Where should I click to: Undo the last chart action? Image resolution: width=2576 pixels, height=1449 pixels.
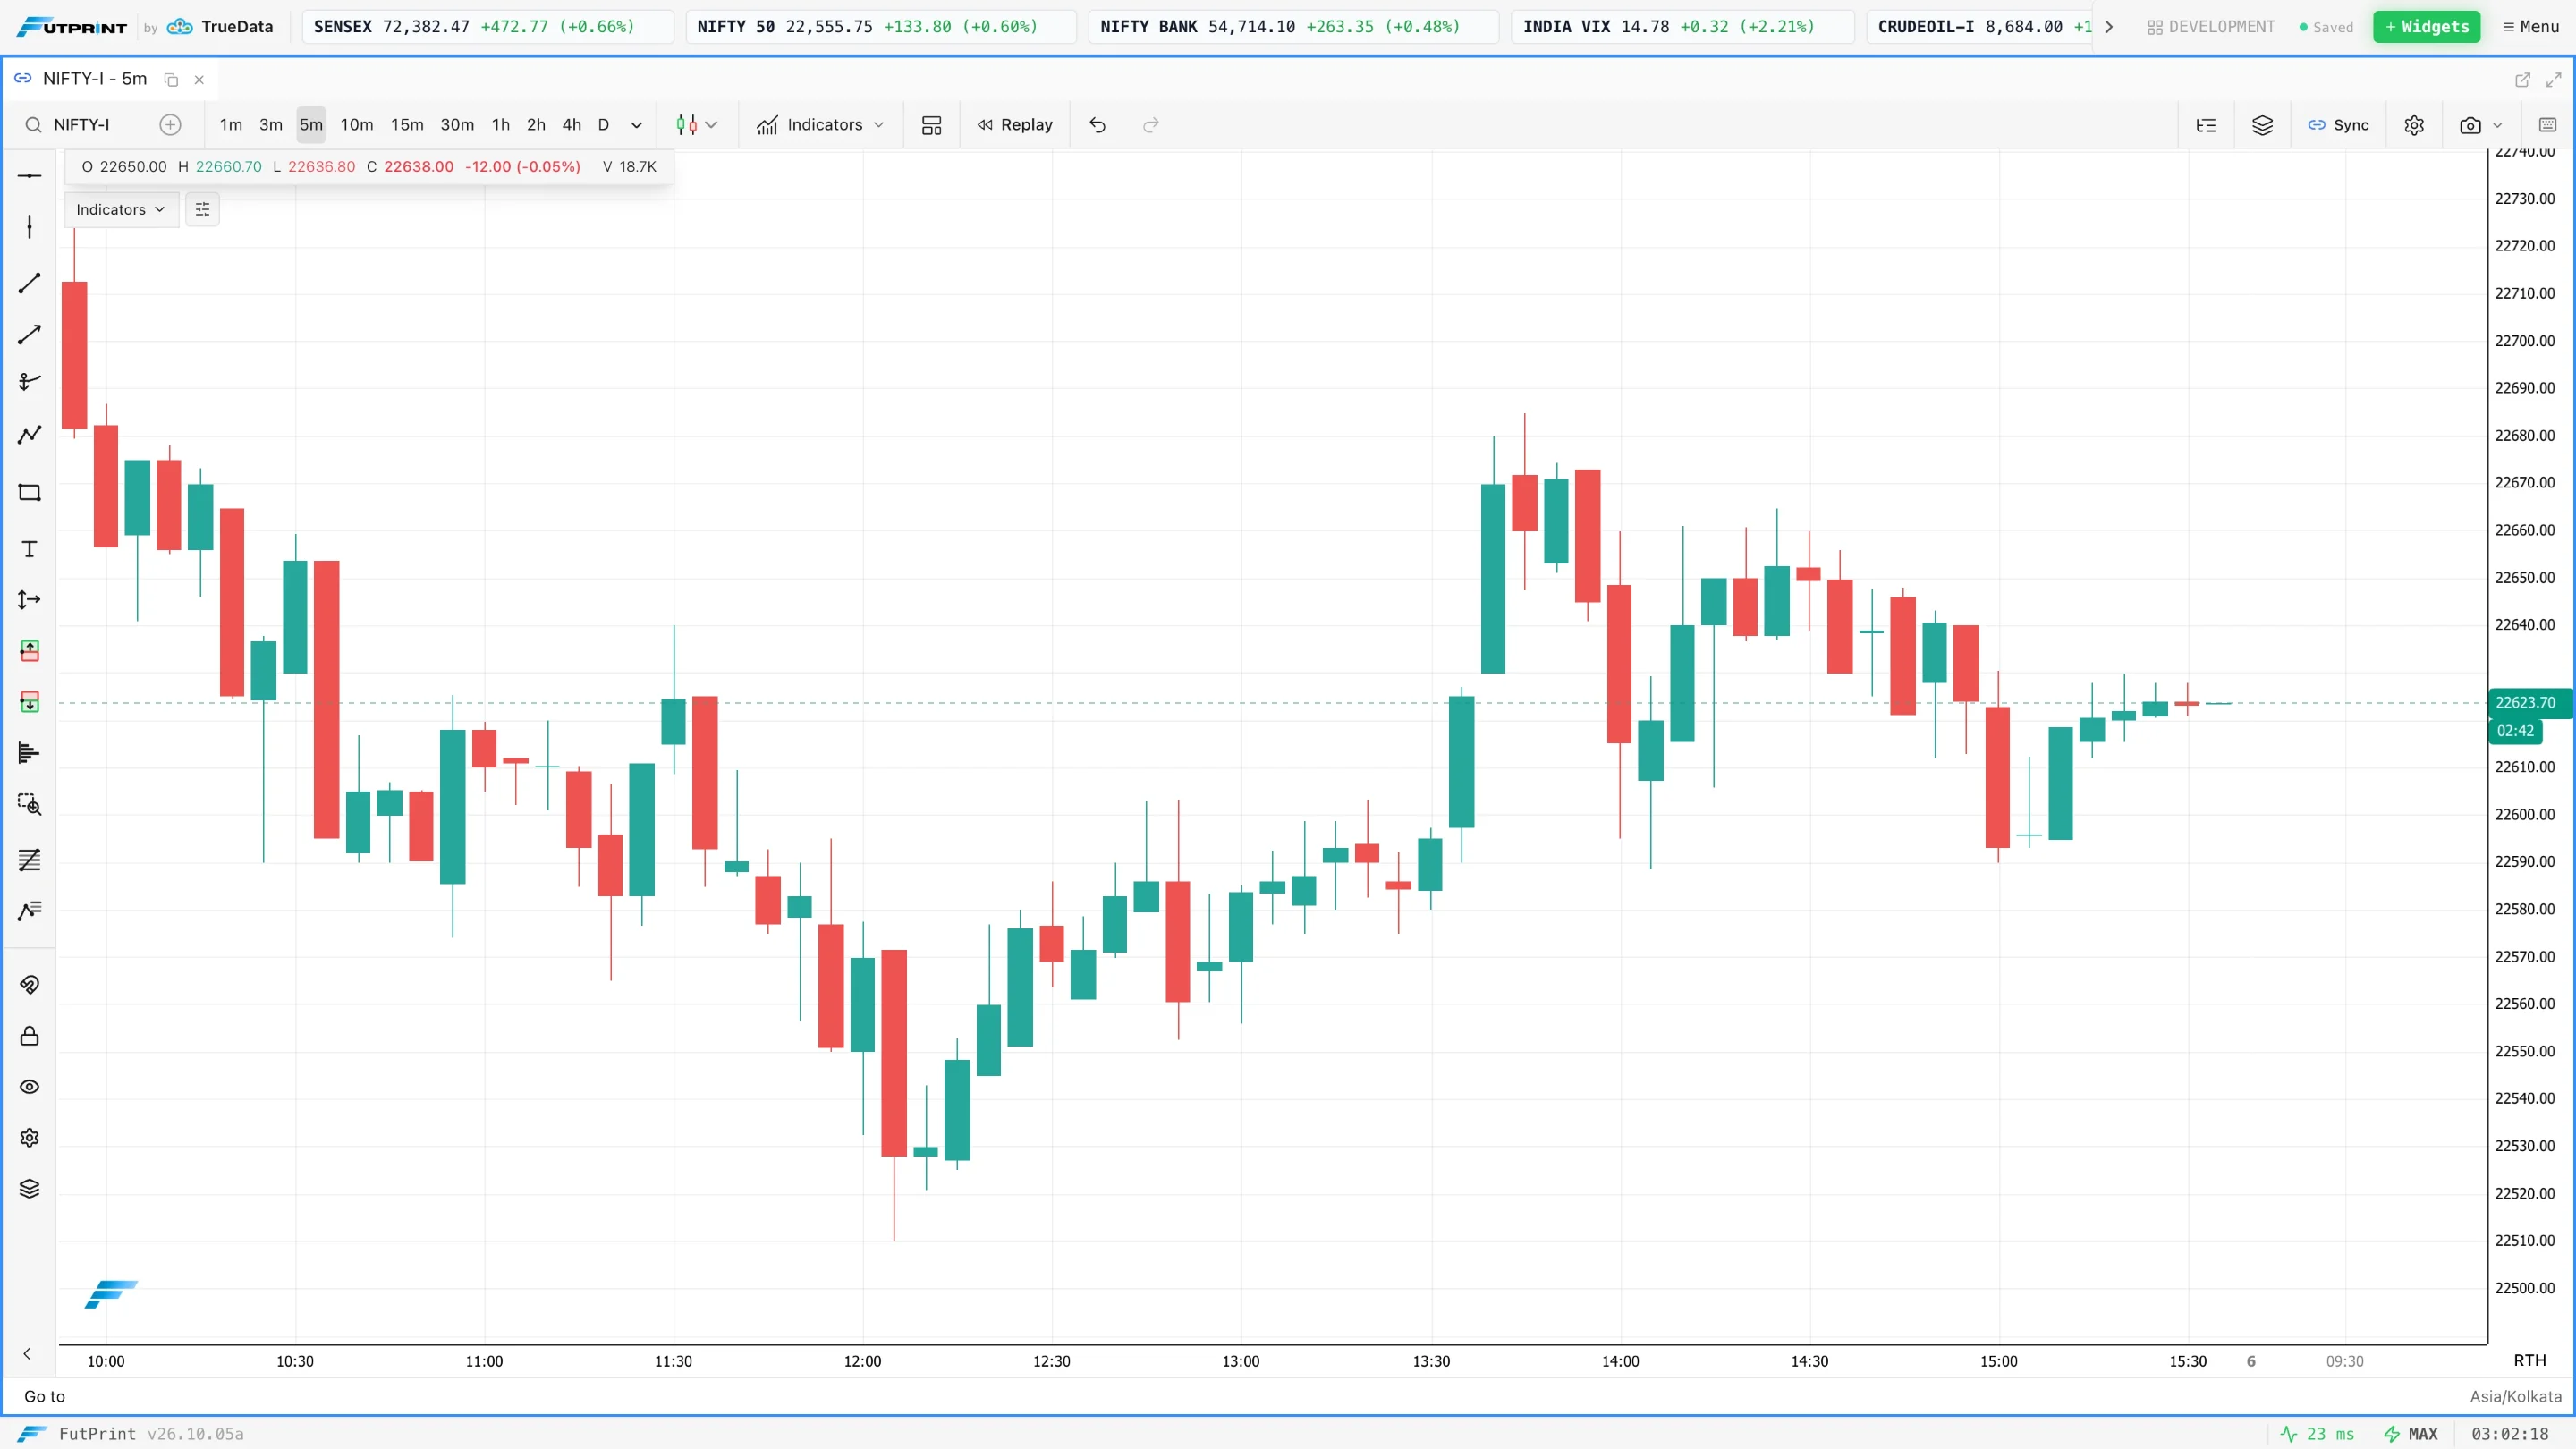tap(1097, 125)
